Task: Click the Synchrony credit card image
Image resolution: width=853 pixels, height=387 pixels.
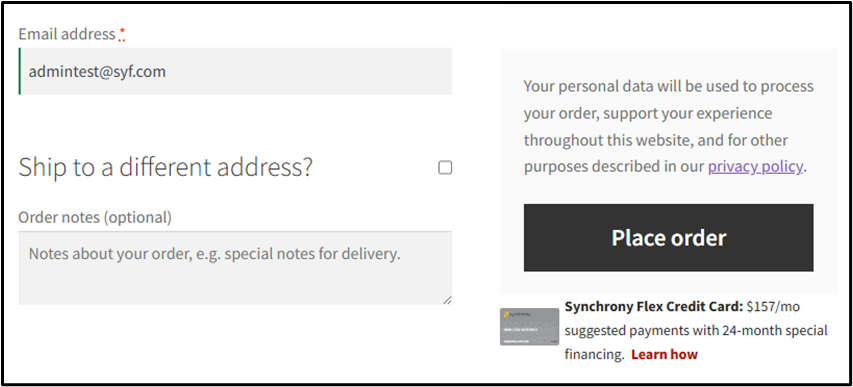Action: (529, 327)
